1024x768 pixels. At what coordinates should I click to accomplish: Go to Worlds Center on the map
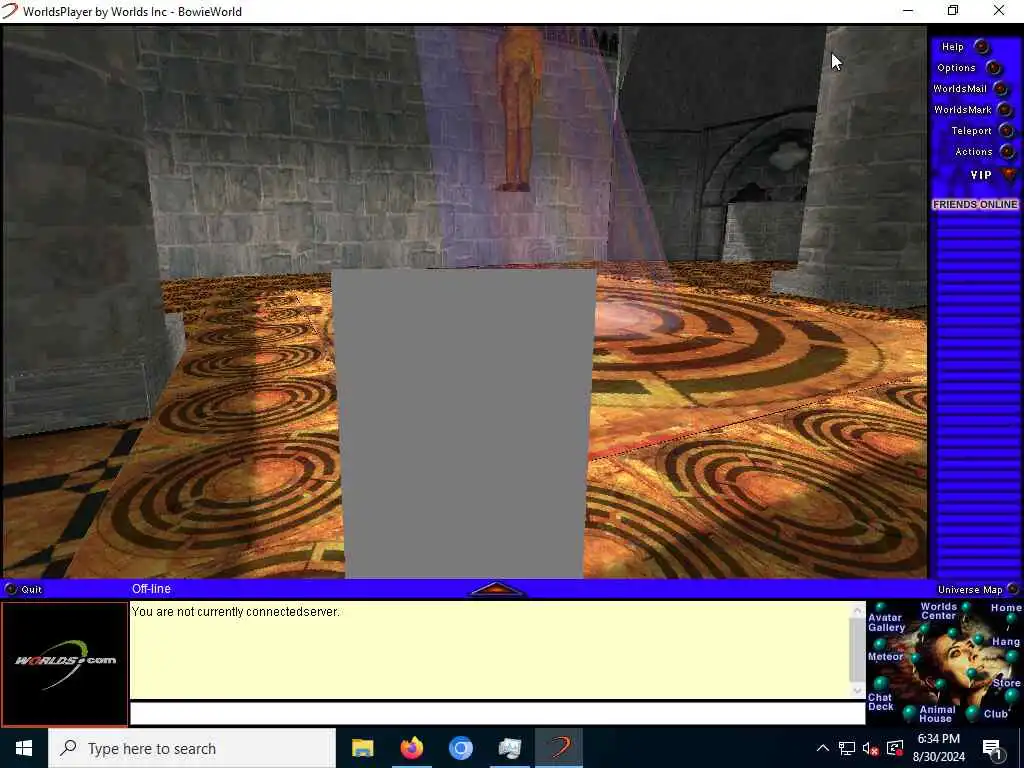click(x=938, y=611)
